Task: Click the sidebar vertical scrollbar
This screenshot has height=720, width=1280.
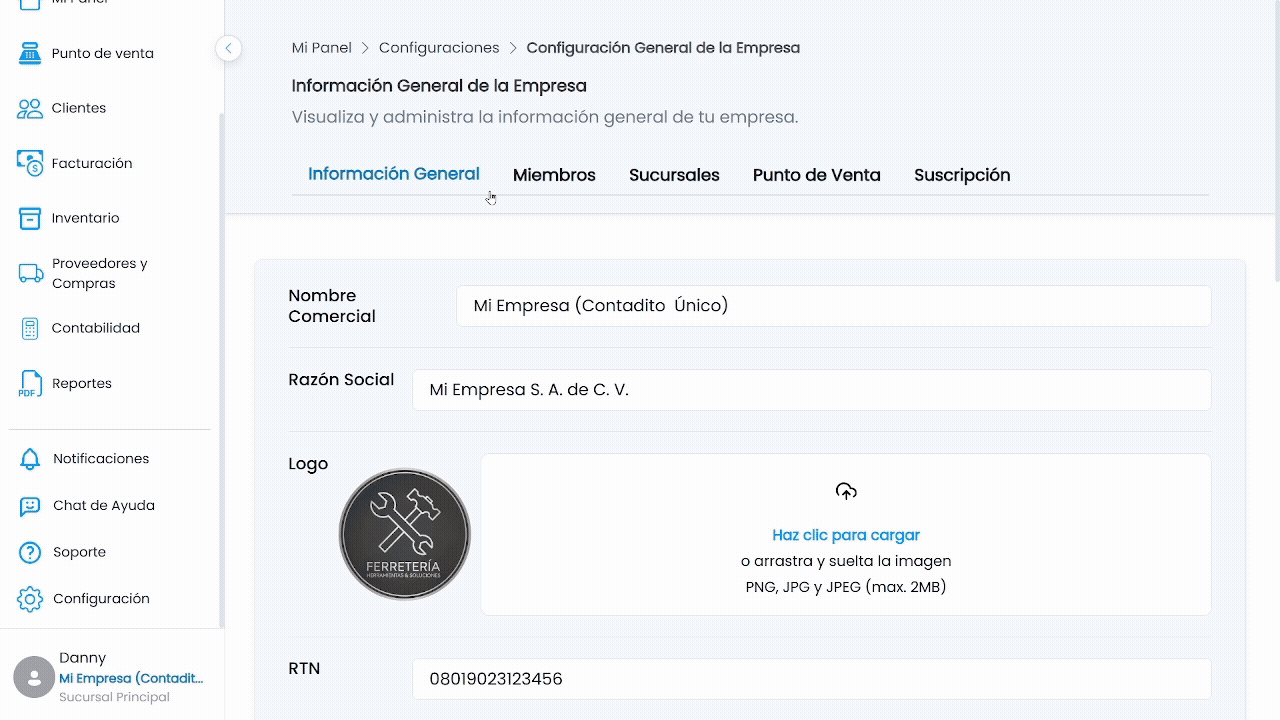Action: (x=221, y=370)
